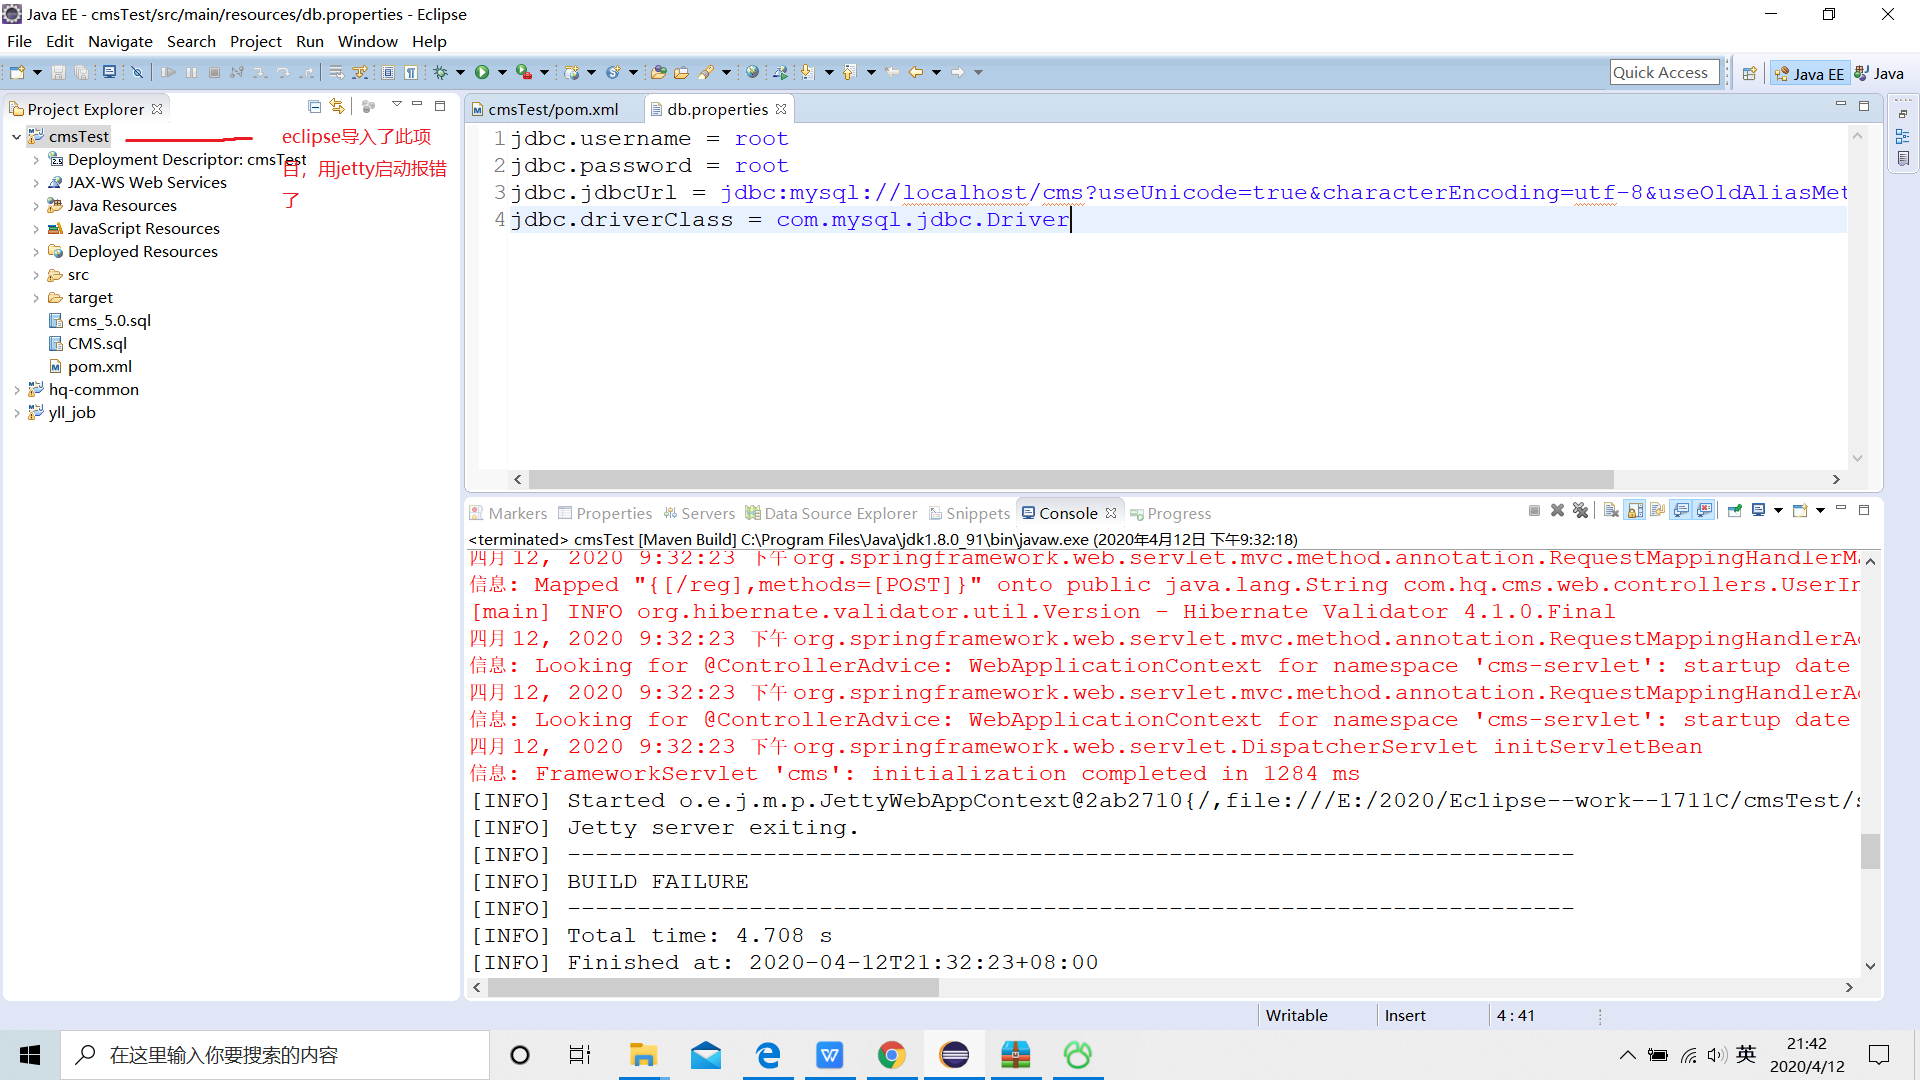Click the Display Selected Console monitor icon
This screenshot has height=1080, width=1920.
coord(1759,510)
